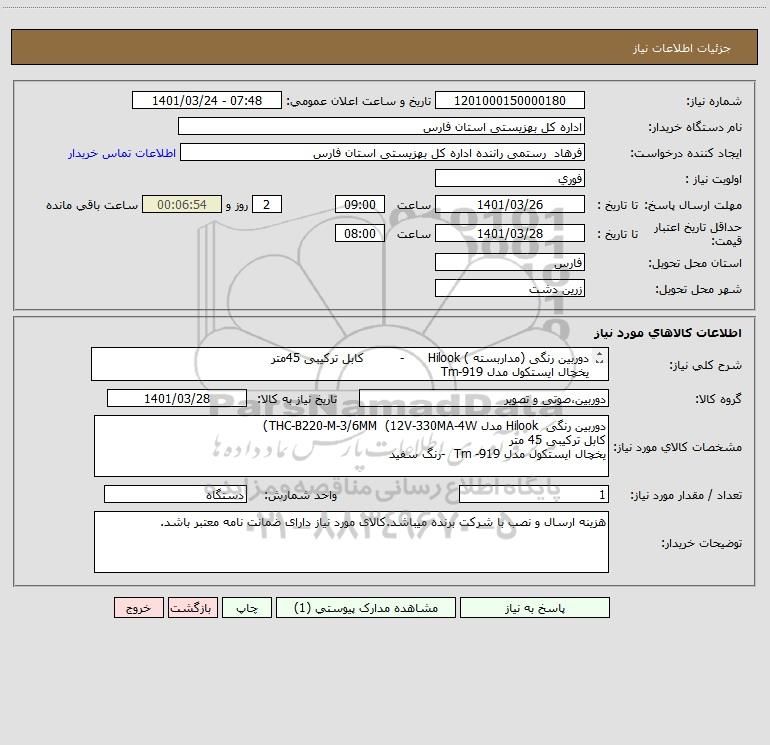This screenshot has height=745, width=770.
Task: Click the 'تاریخ نیاز به کالا:' label
Action: [x=297, y=399]
